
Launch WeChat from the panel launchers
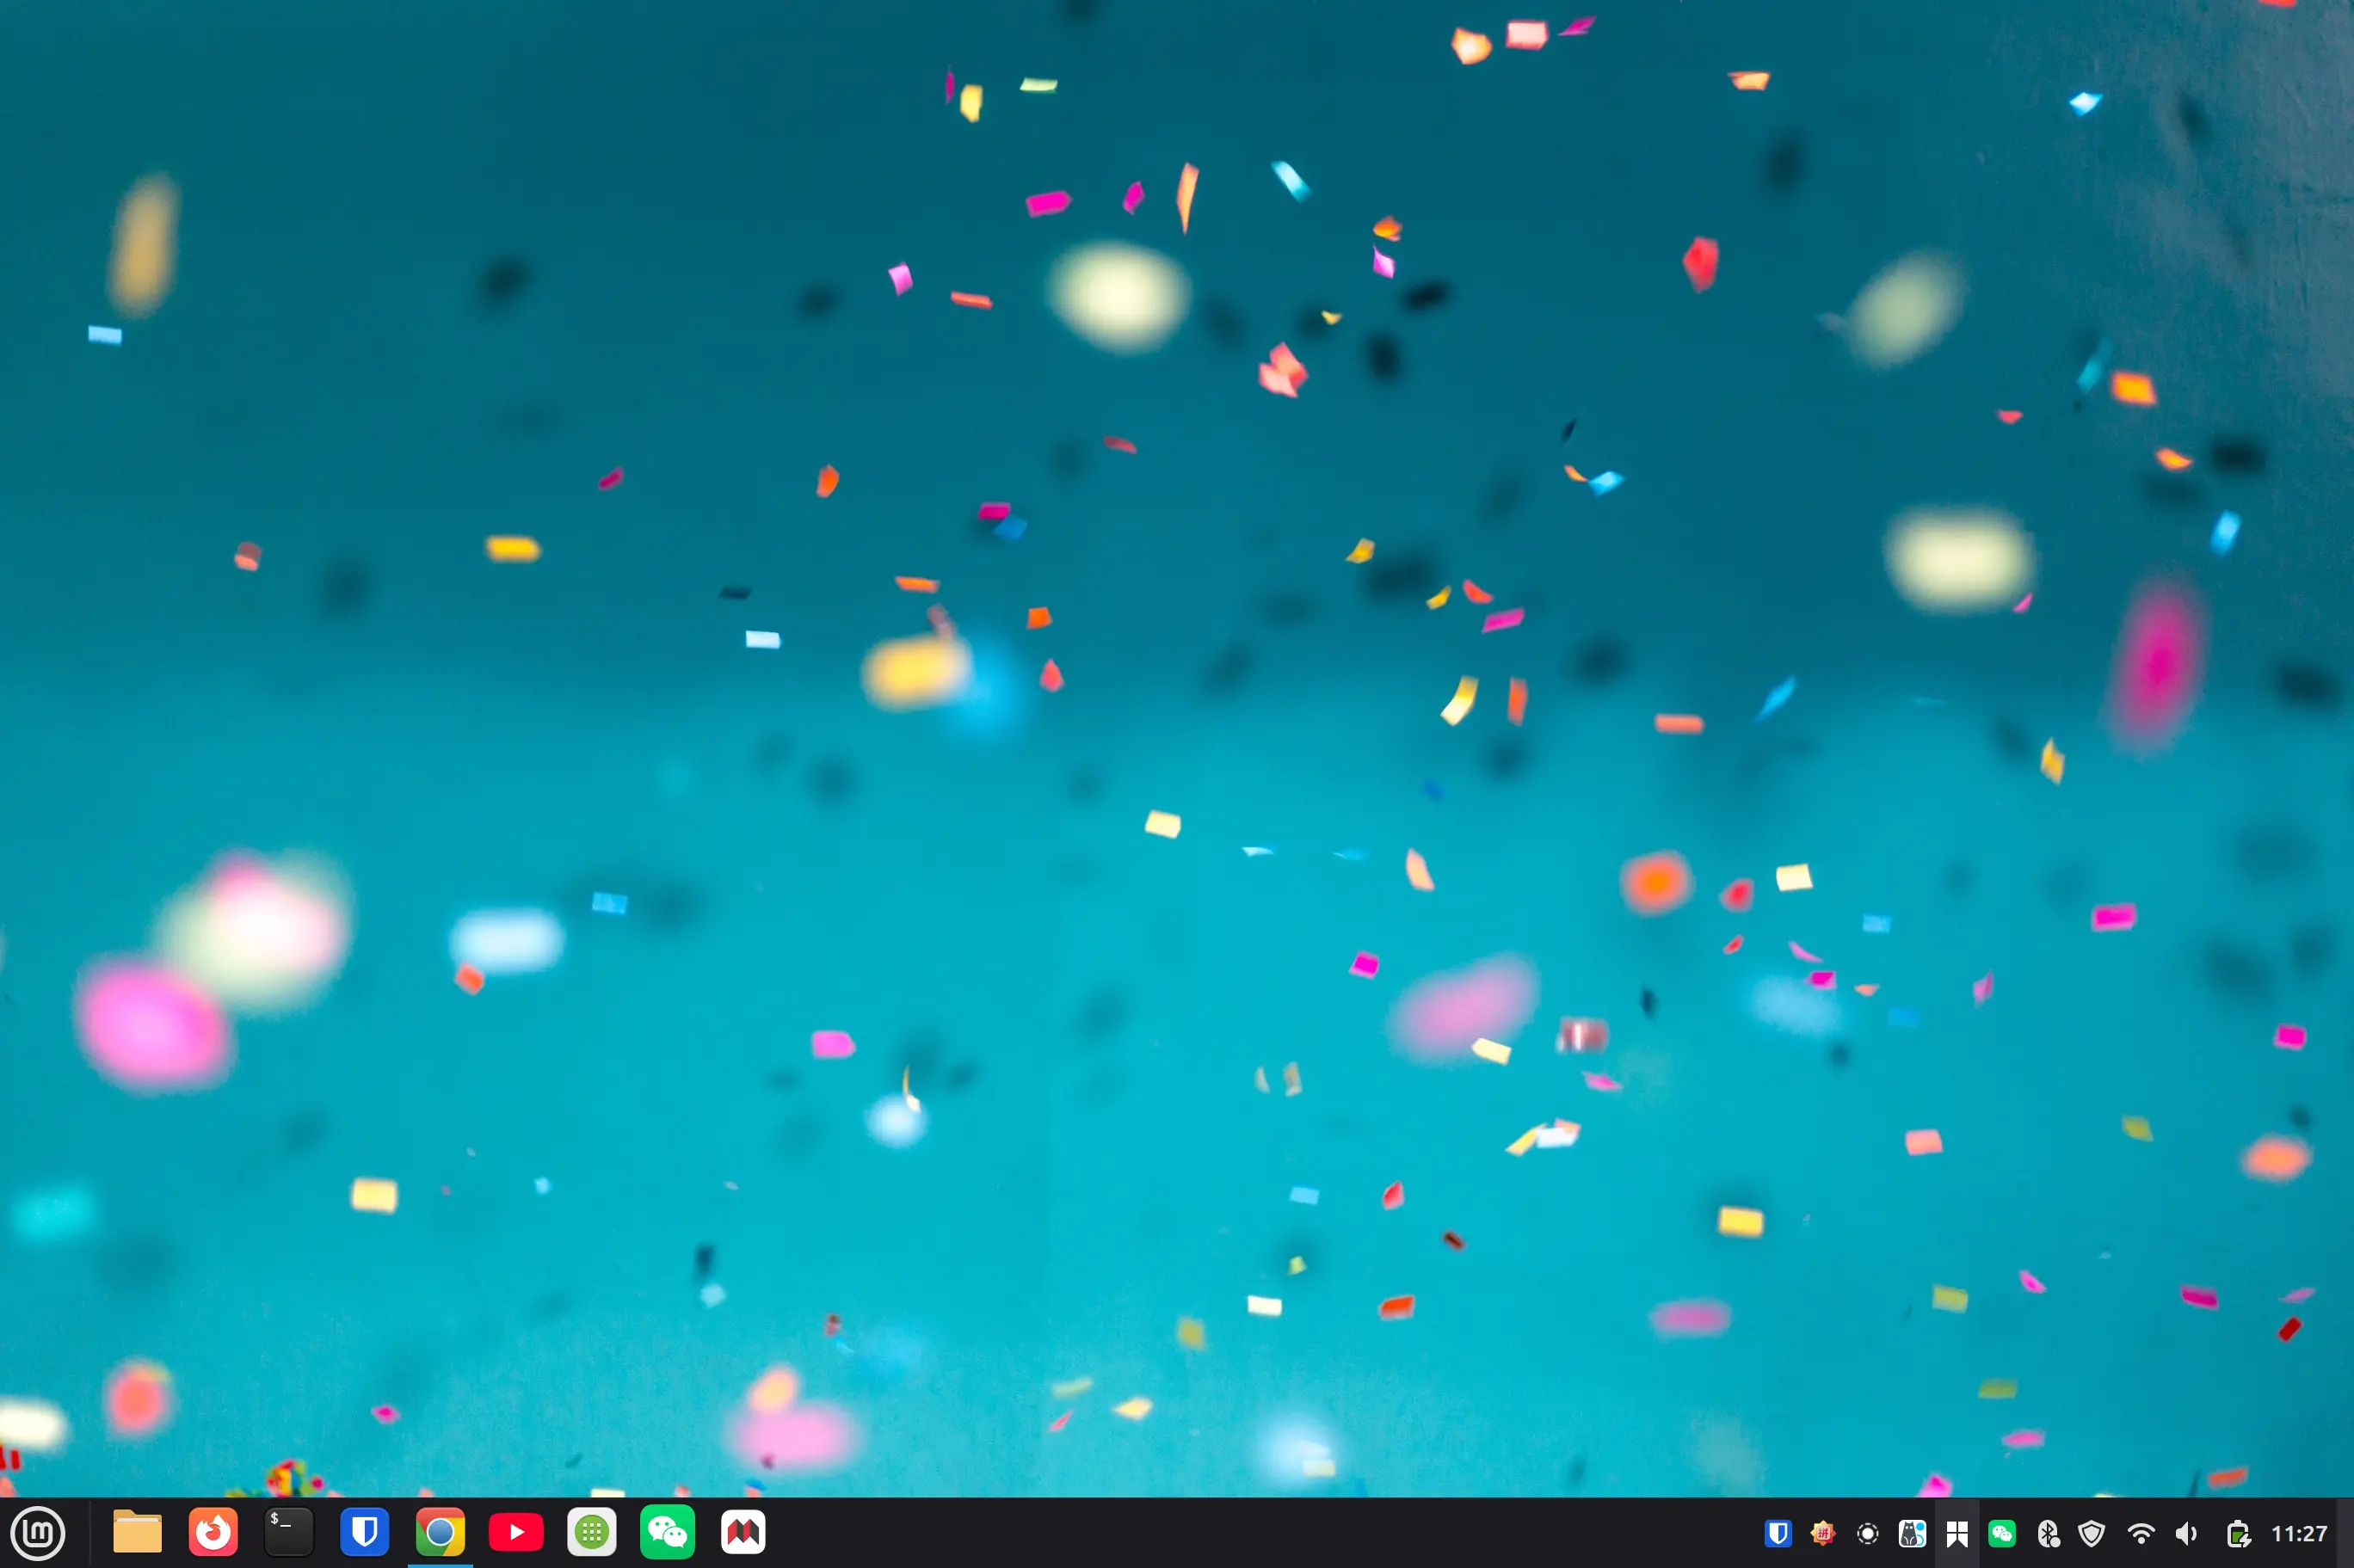click(x=667, y=1532)
